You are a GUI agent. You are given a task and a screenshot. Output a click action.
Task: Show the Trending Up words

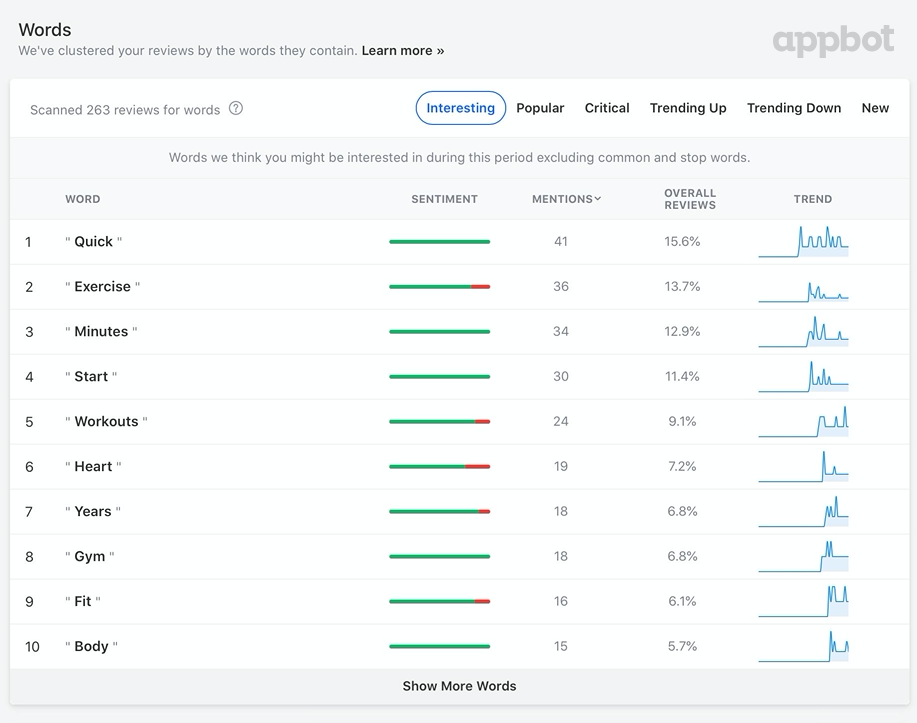688,108
